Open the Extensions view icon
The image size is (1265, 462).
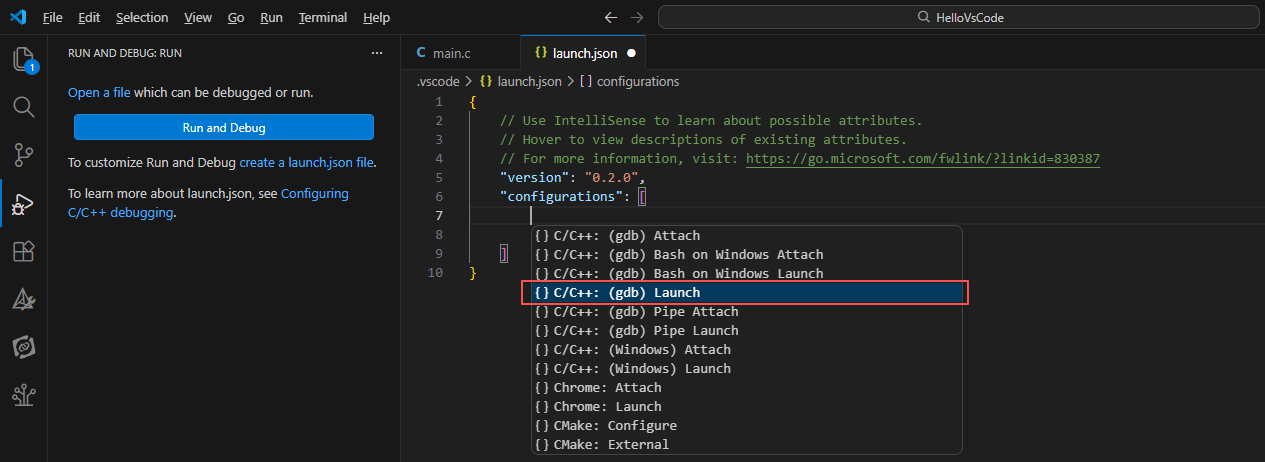(24, 252)
